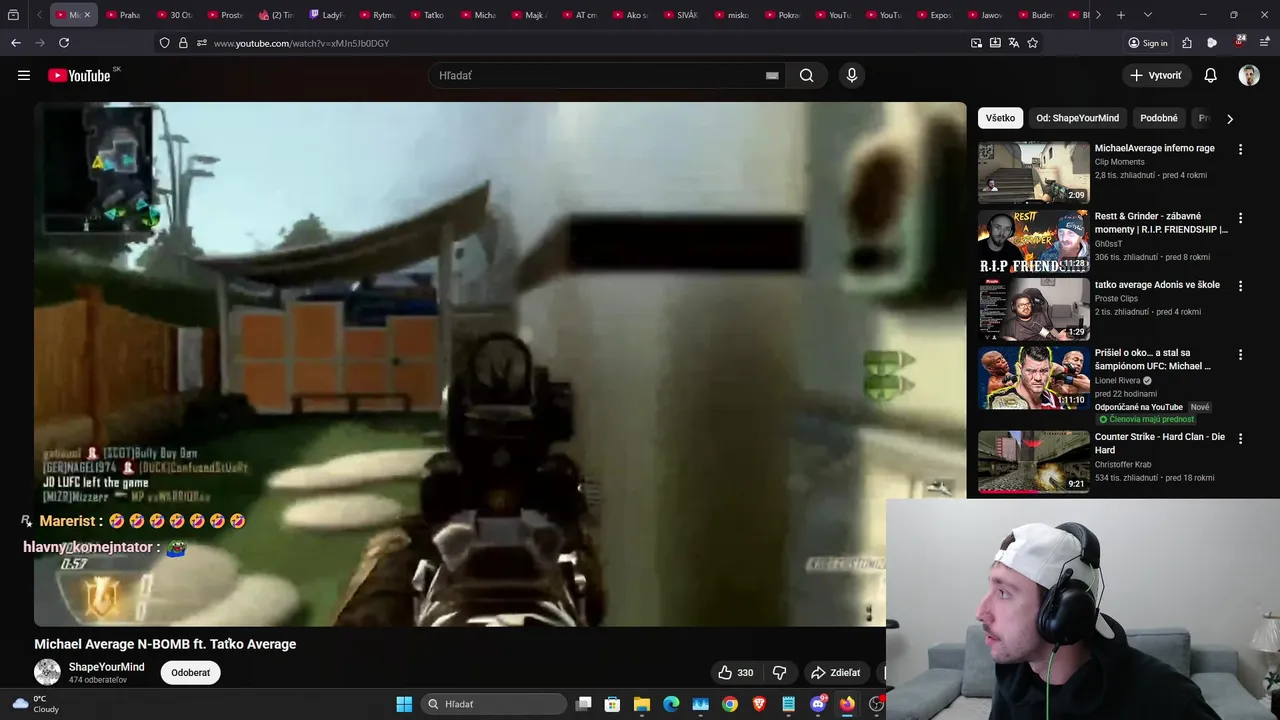Open options for Restt & Grinder video

1241,217
